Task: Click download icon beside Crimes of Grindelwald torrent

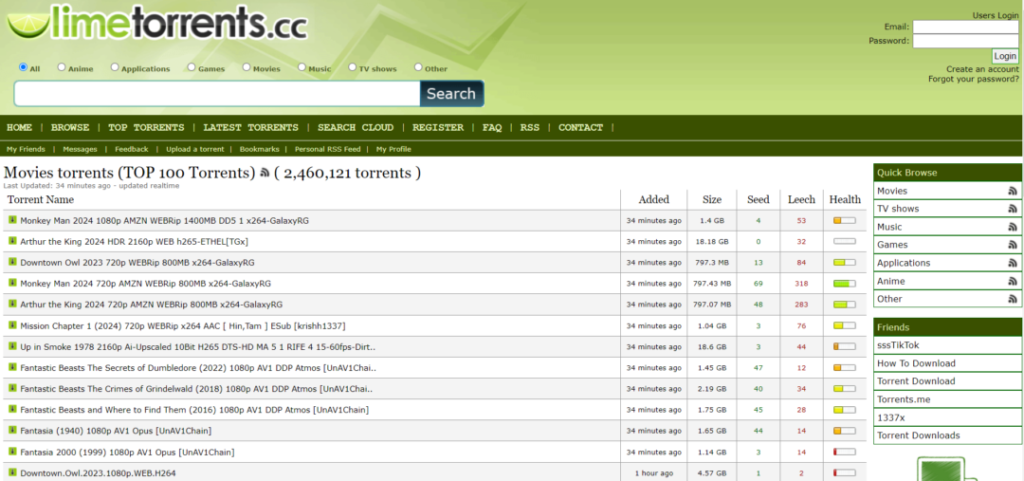Action: [x=12, y=388]
